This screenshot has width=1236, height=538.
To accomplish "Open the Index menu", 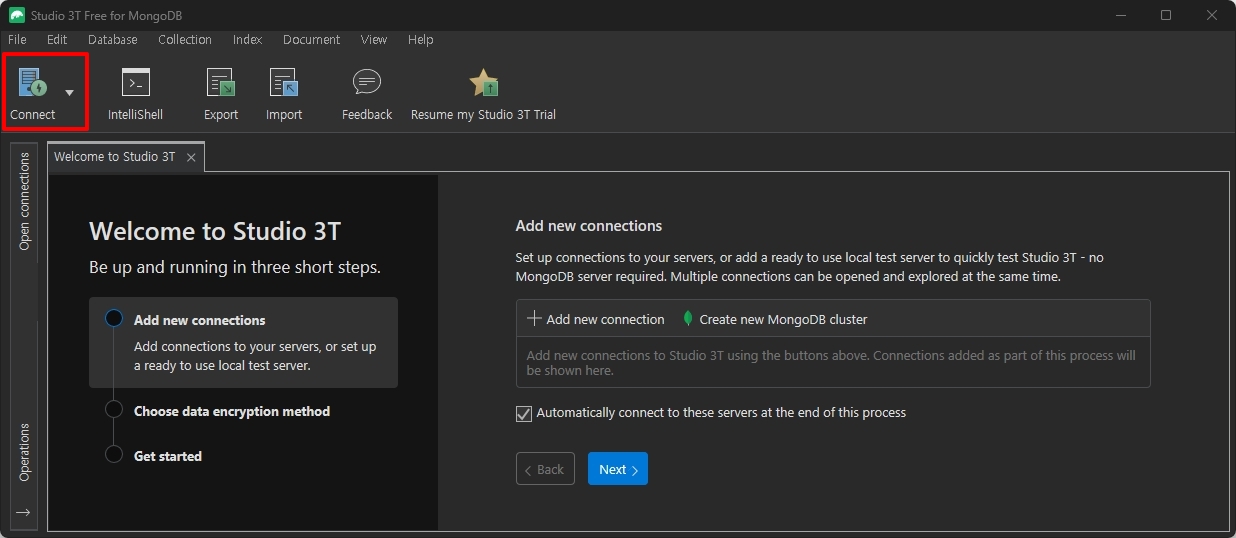I will [247, 40].
